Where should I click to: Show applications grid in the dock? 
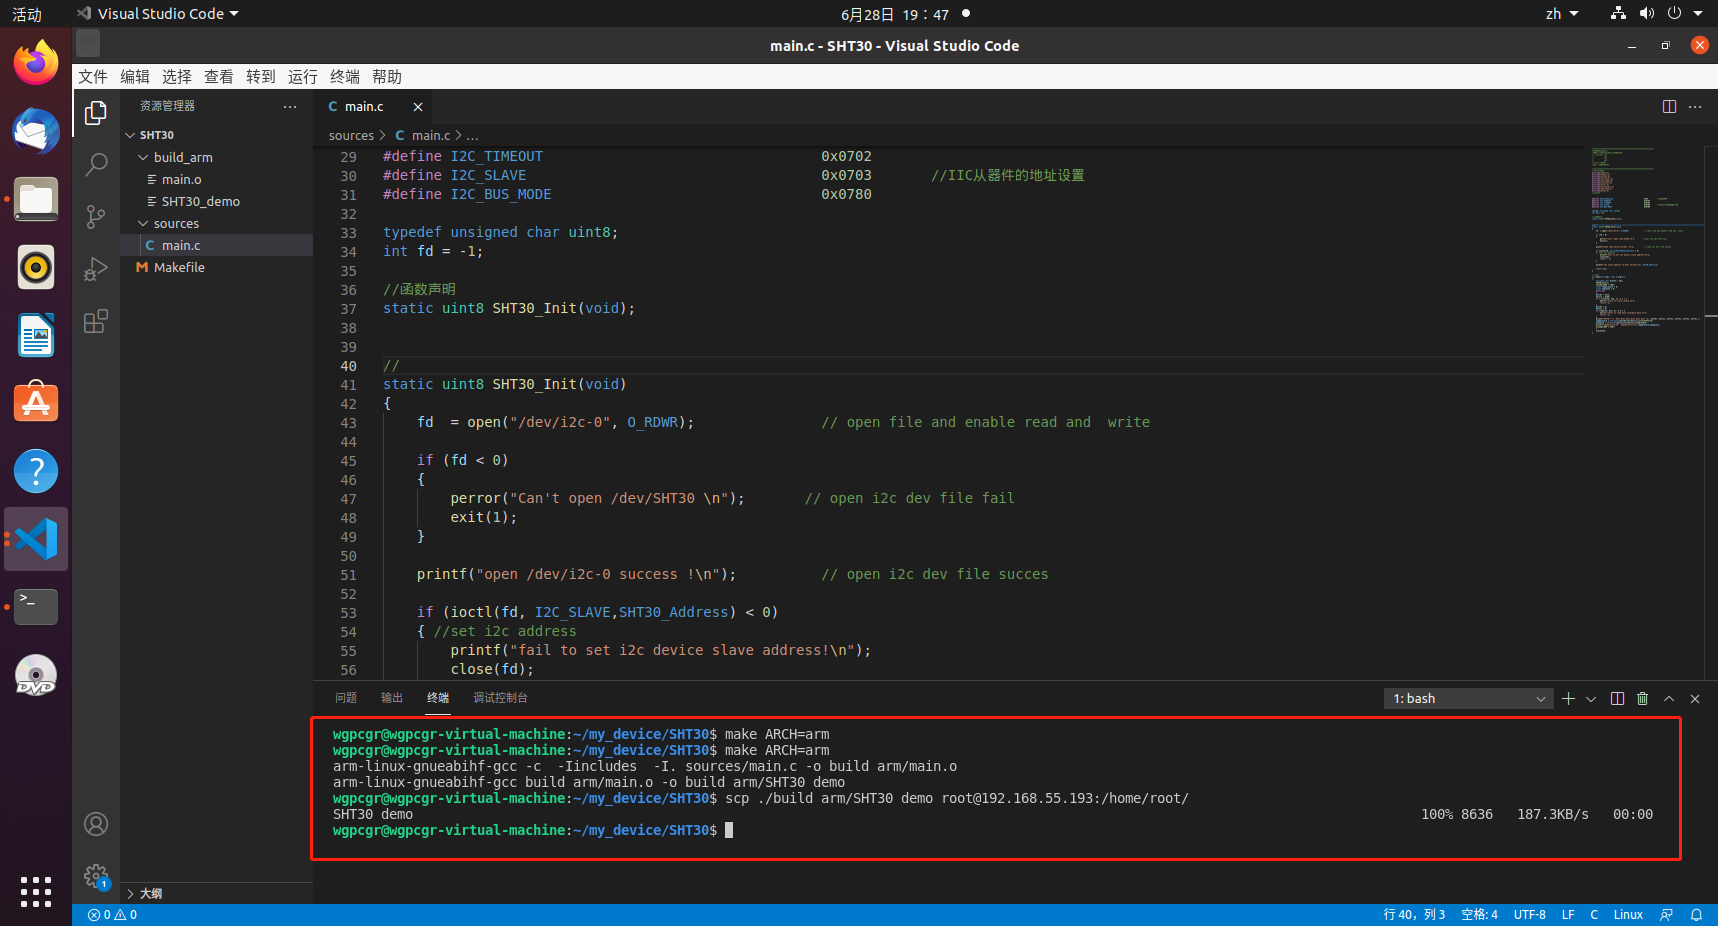coord(36,891)
